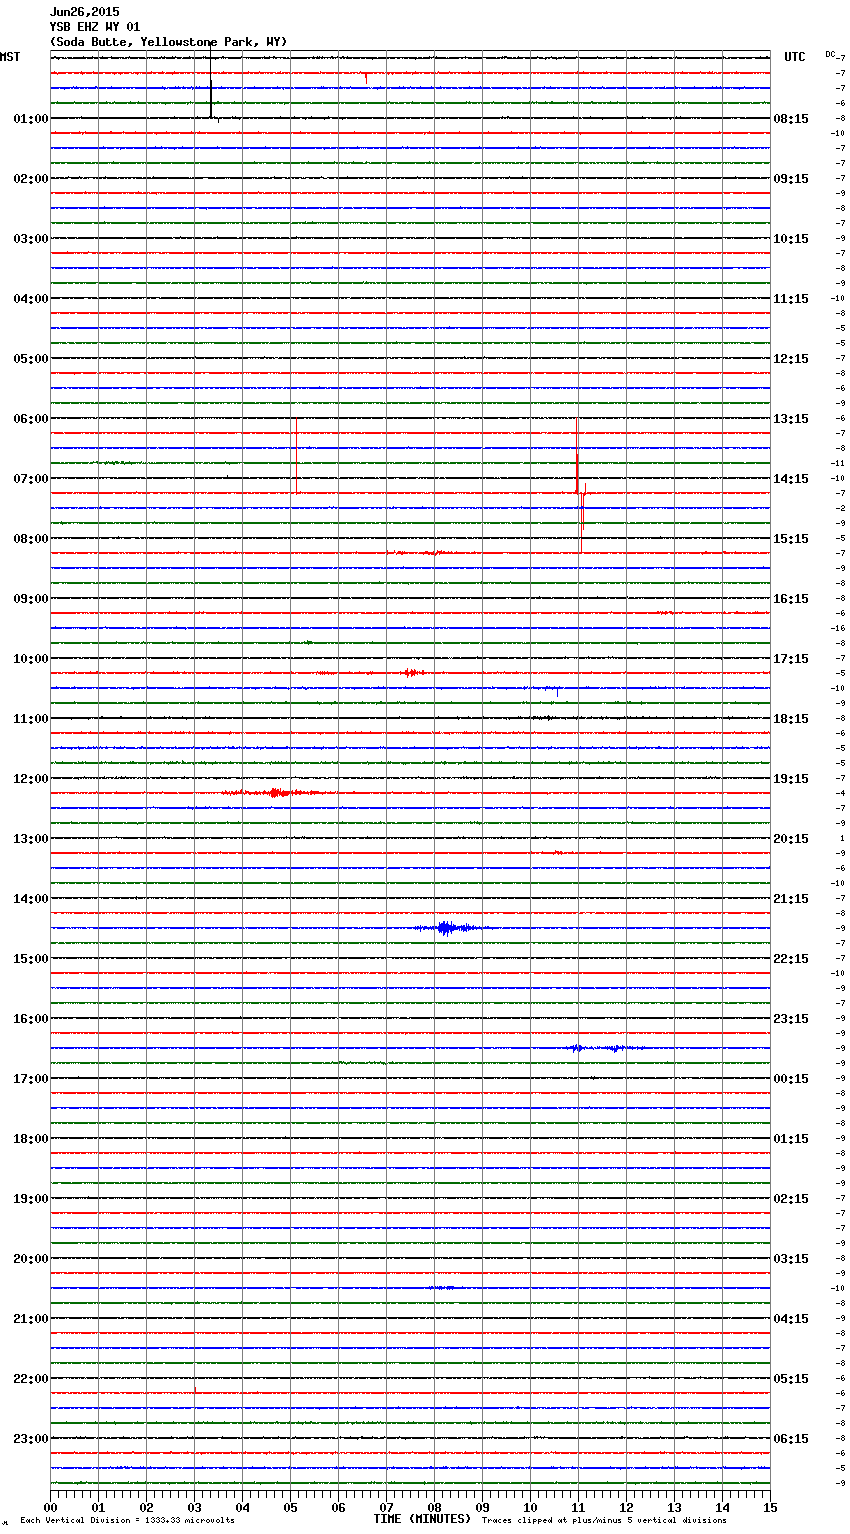Click the station code 'YSB EHZ WY 01'
Screen dimensions: 850x1534
coord(95,27)
